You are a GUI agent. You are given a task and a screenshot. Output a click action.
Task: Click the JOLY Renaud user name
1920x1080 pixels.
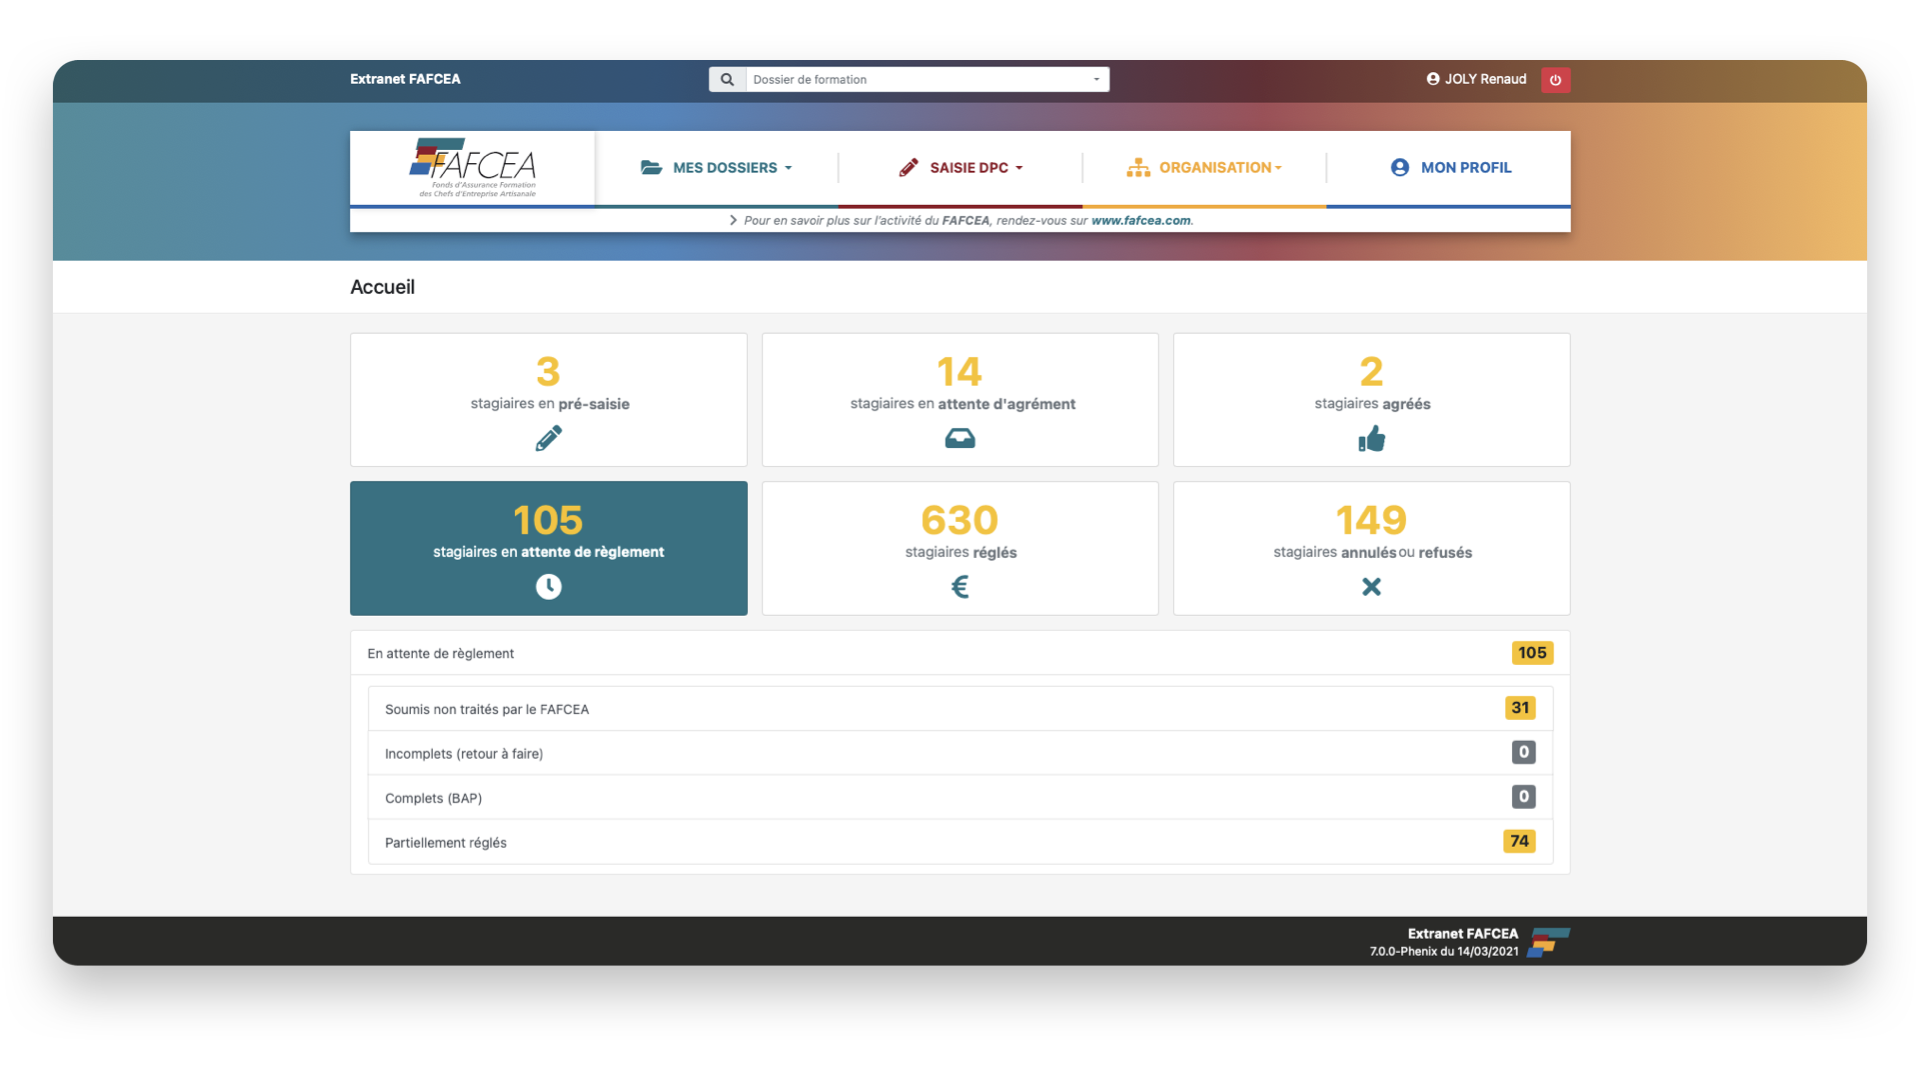point(1484,79)
